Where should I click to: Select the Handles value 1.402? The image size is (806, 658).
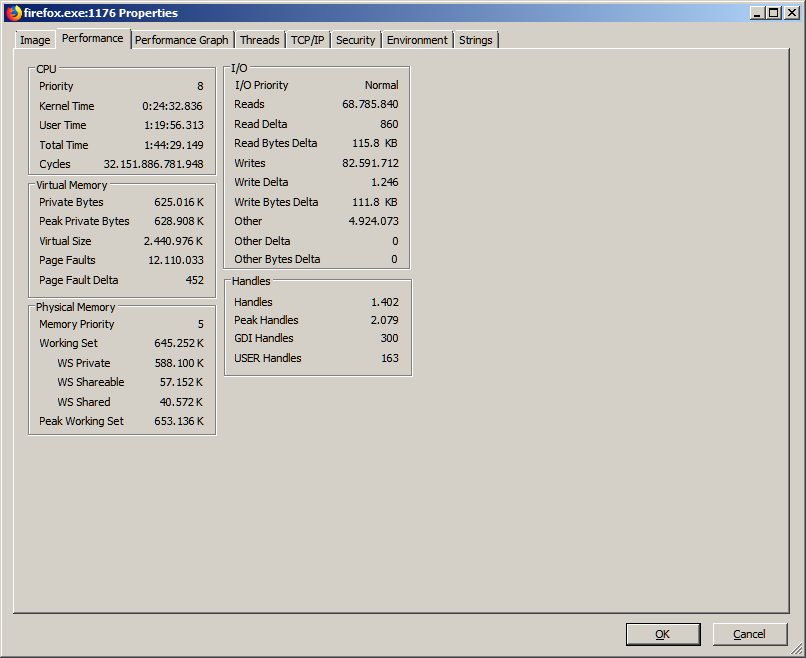[x=384, y=302]
